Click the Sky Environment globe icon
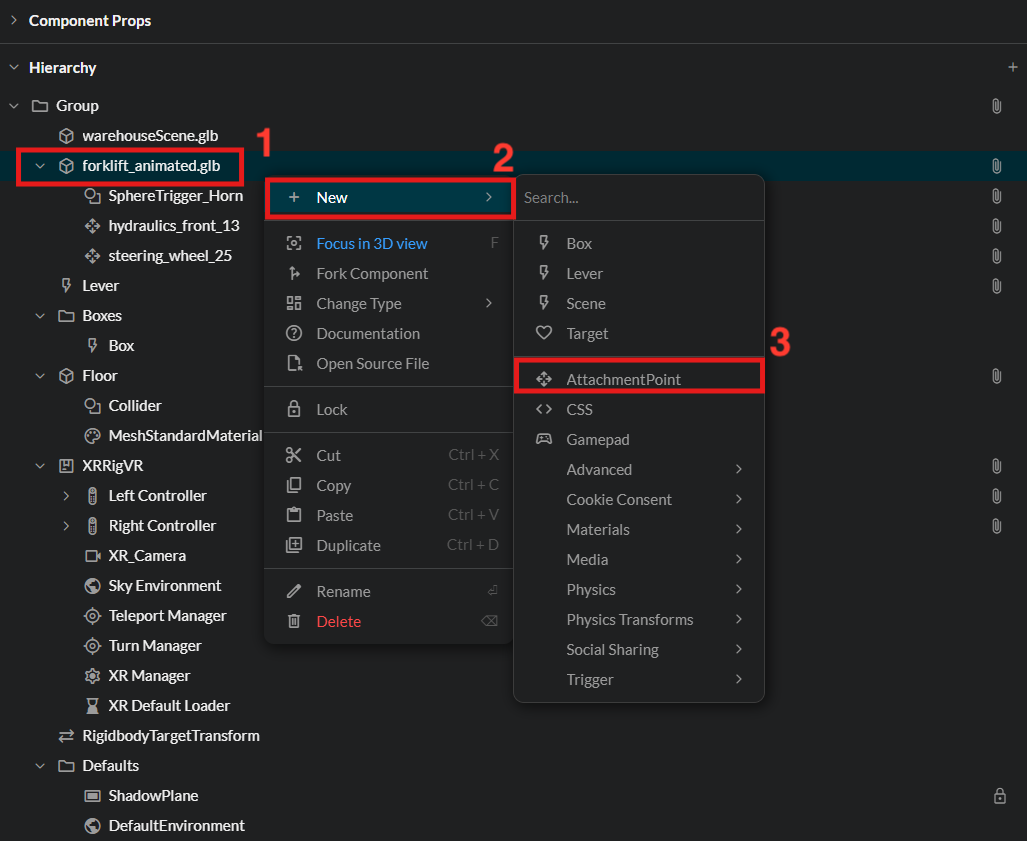1027x841 pixels. click(x=93, y=585)
